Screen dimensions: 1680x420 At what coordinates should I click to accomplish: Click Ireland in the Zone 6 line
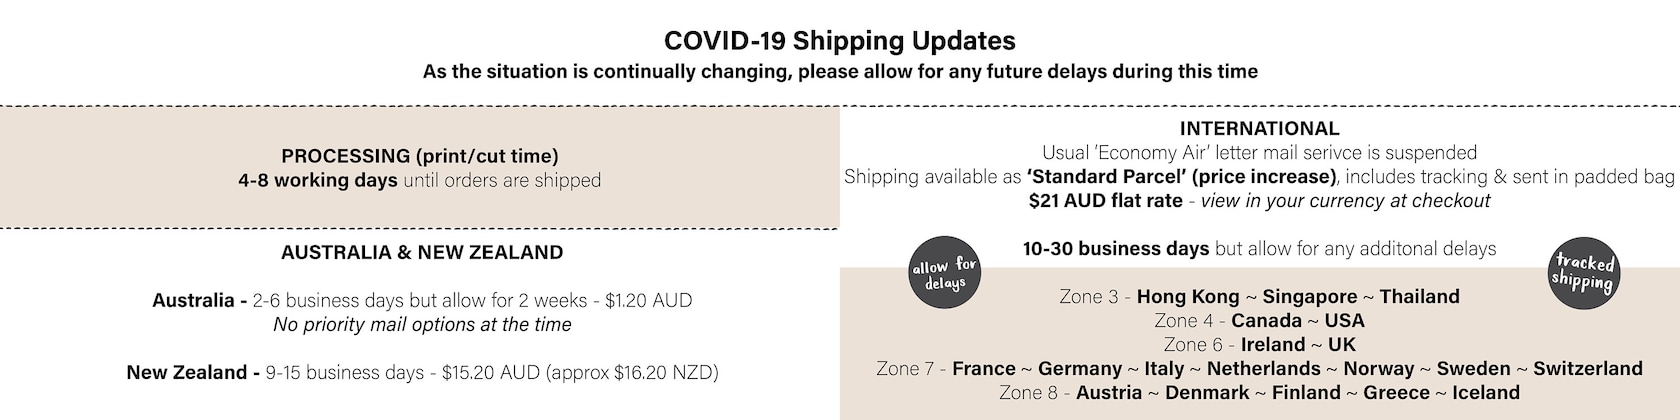point(1273,345)
